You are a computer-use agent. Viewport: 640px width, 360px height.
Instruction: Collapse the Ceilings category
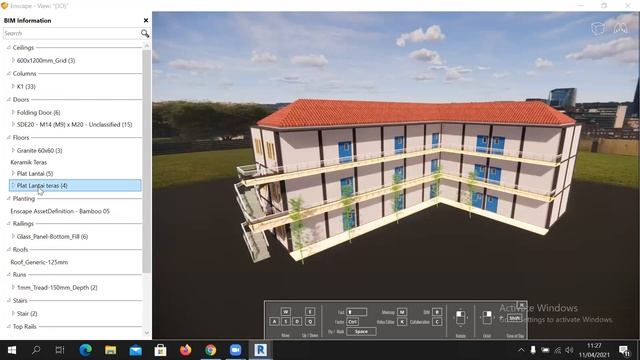[x=9, y=48]
